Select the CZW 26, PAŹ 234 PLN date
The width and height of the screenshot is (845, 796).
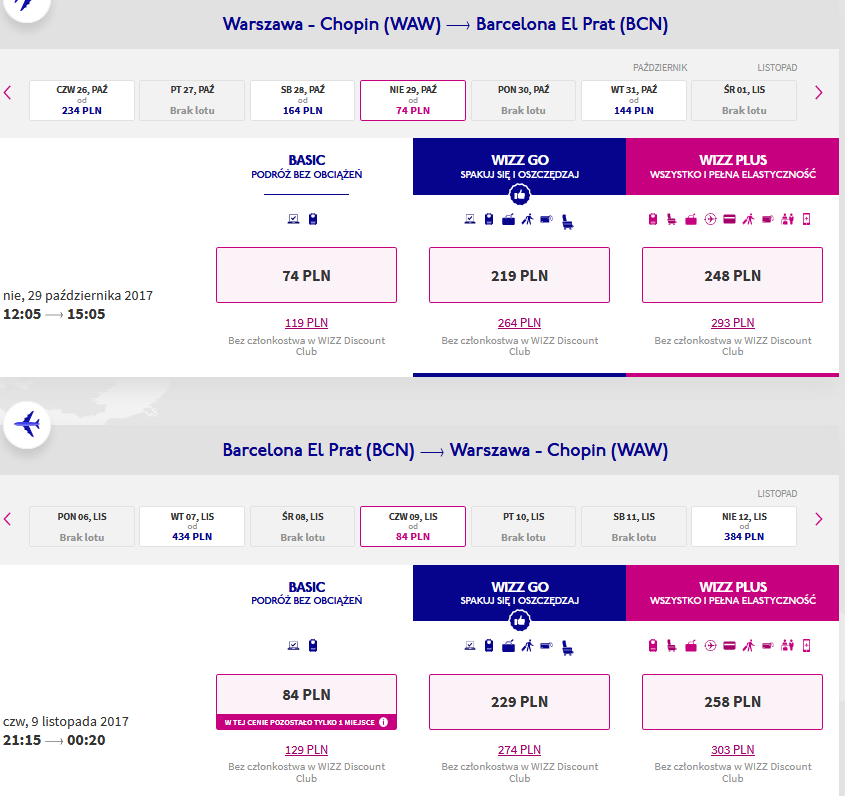click(x=82, y=100)
